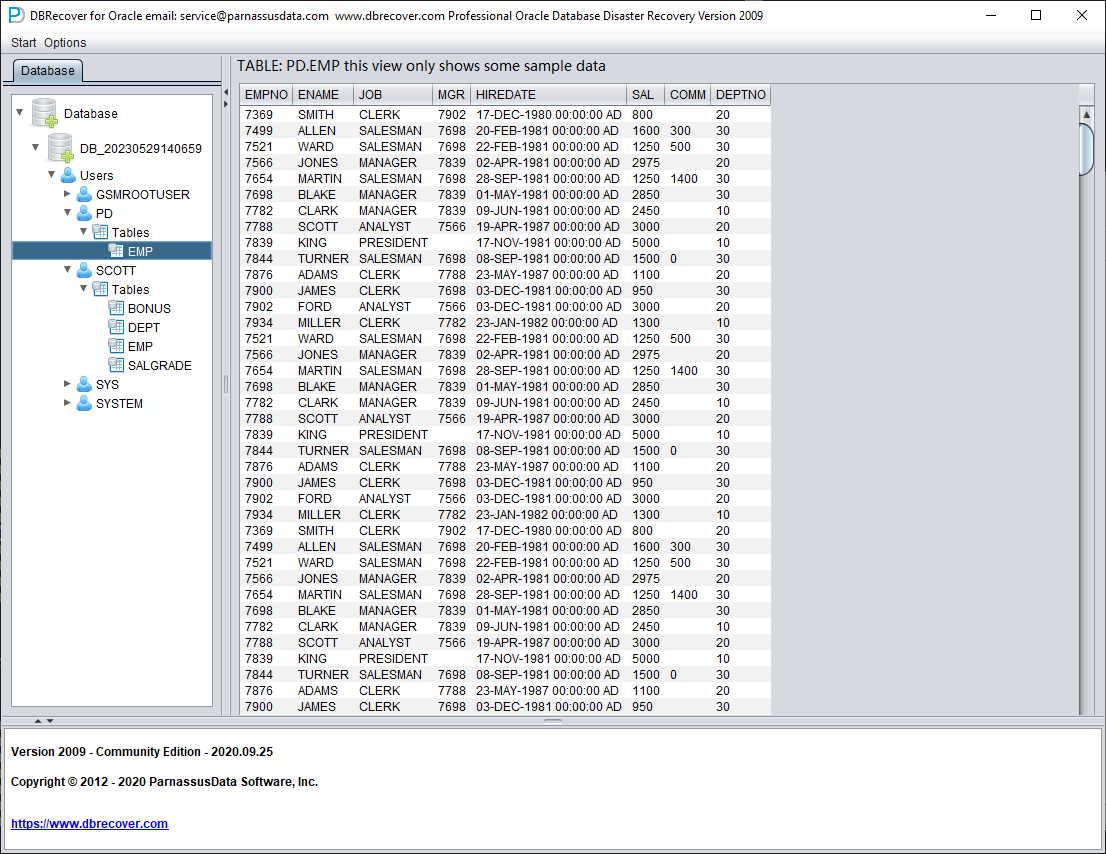
Task: Click the Tables icon under PD
Action: click(101, 232)
